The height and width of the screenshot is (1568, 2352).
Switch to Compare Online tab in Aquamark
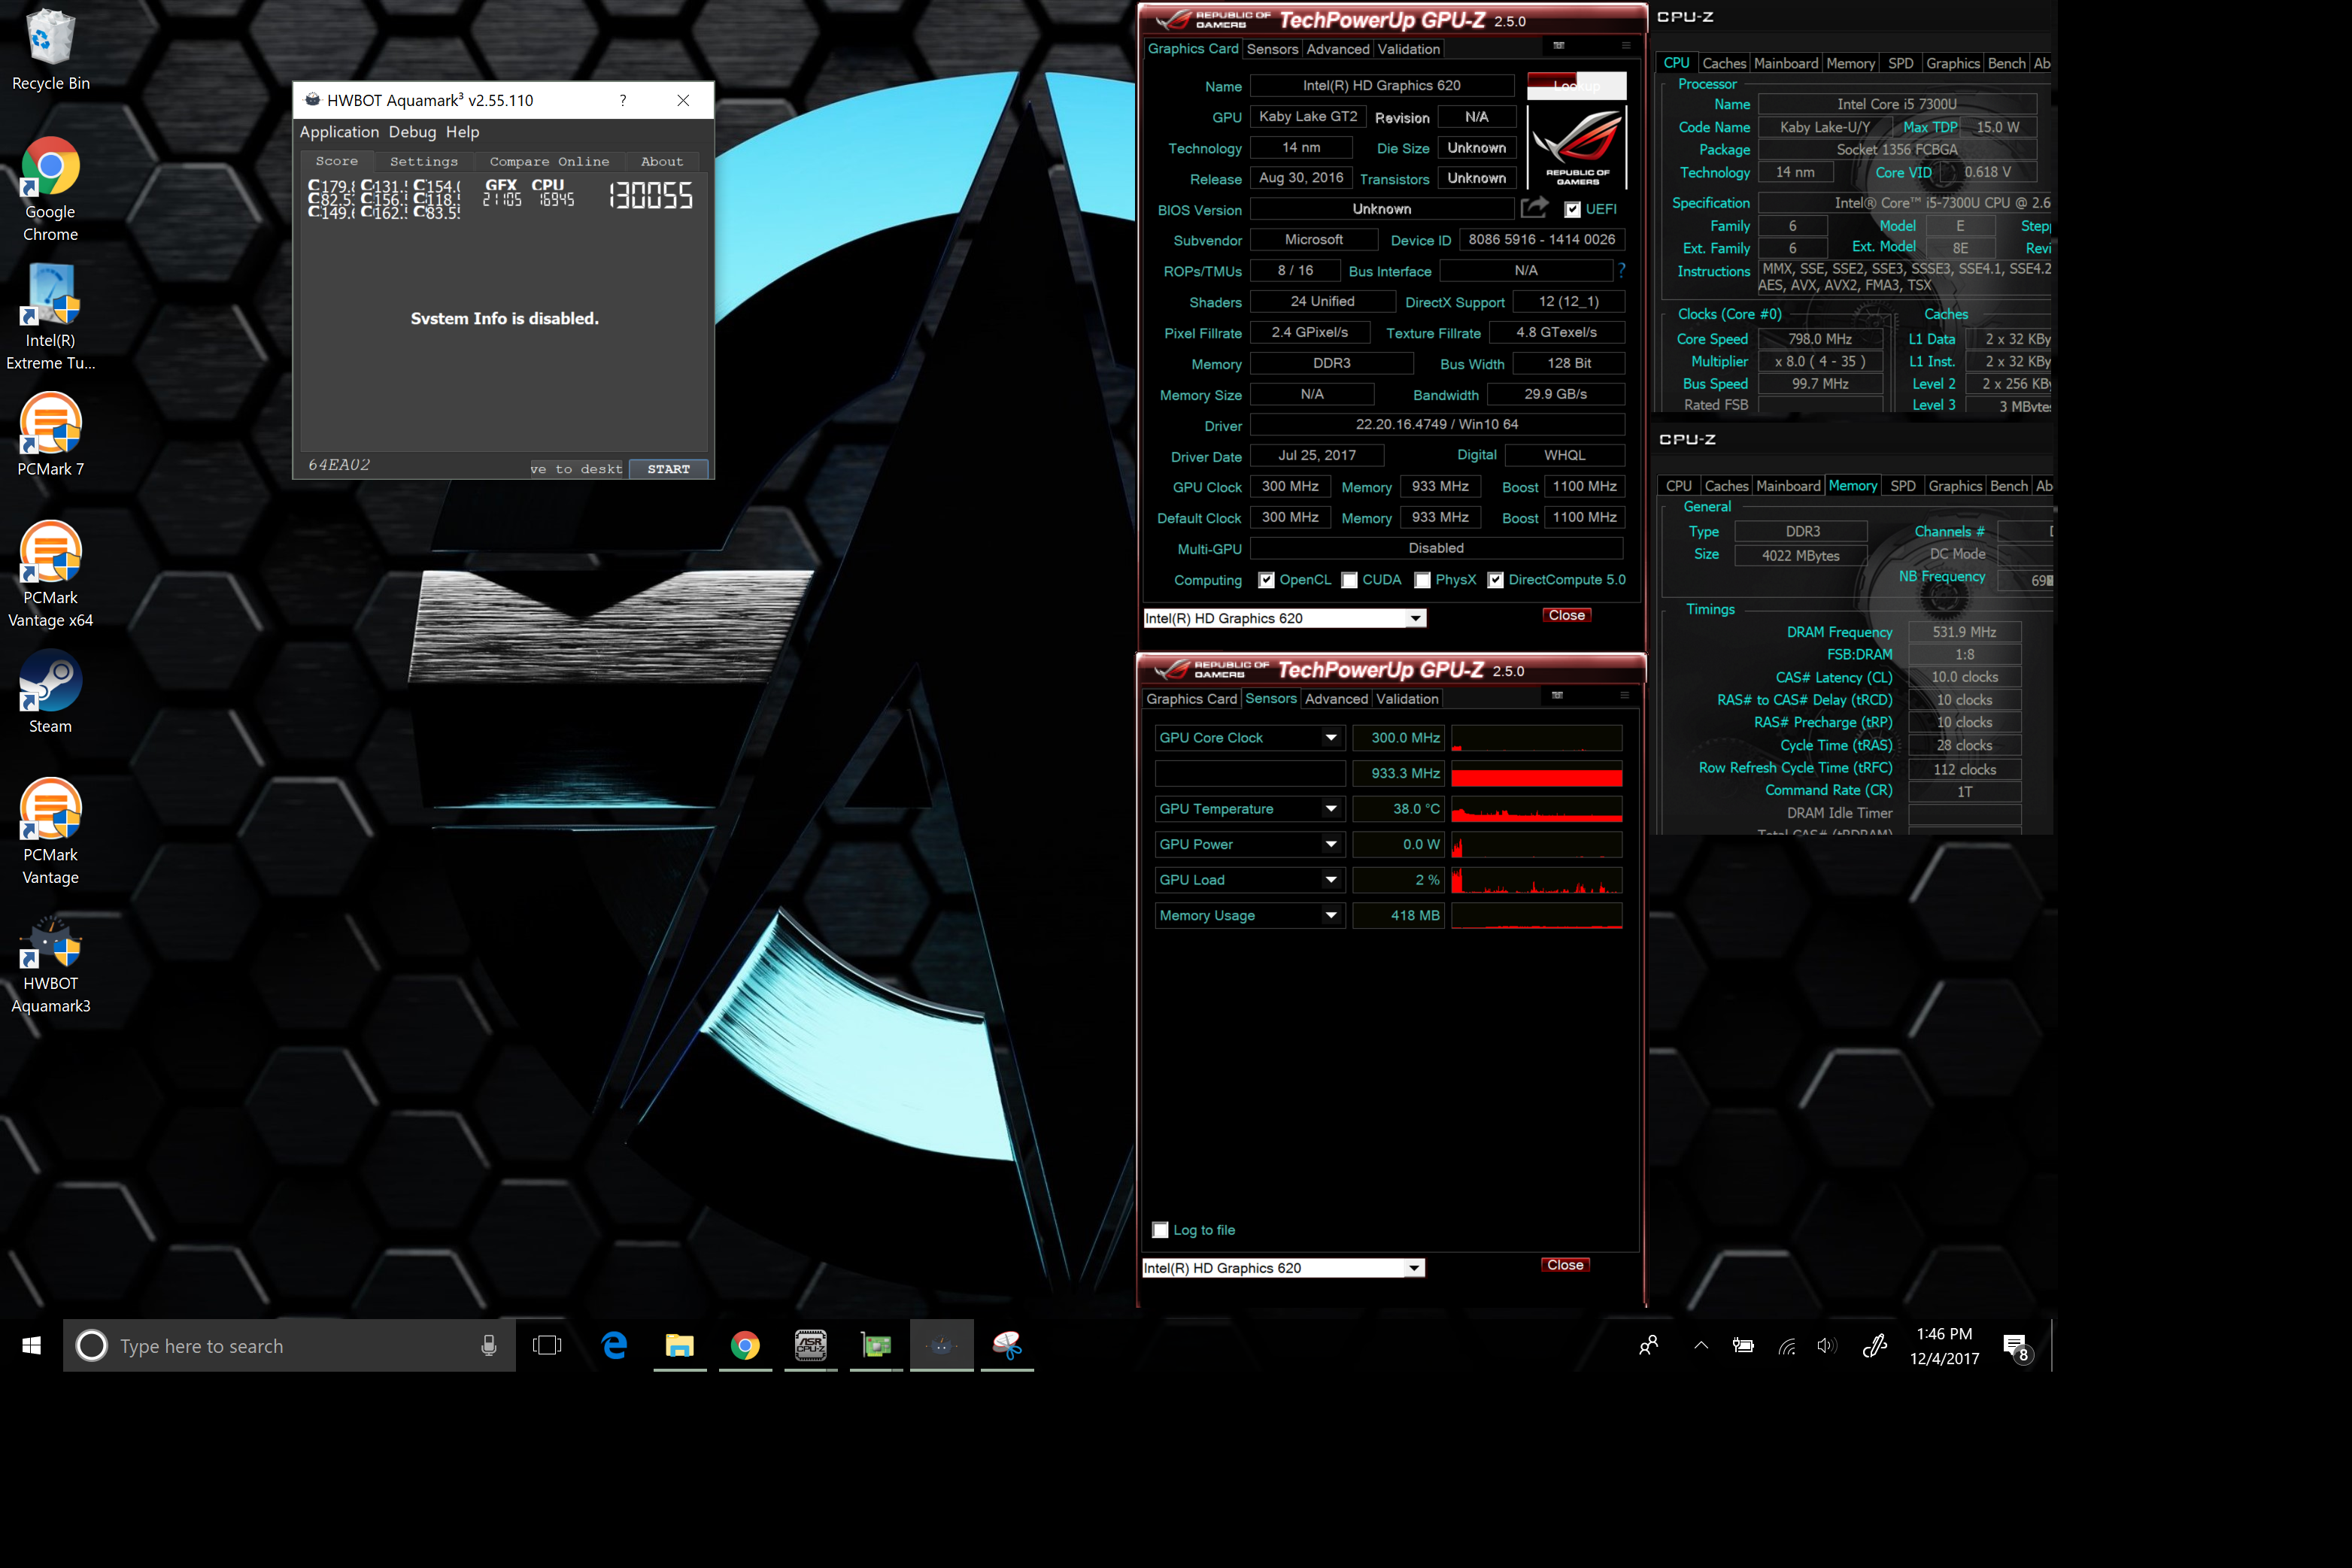click(549, 161)
